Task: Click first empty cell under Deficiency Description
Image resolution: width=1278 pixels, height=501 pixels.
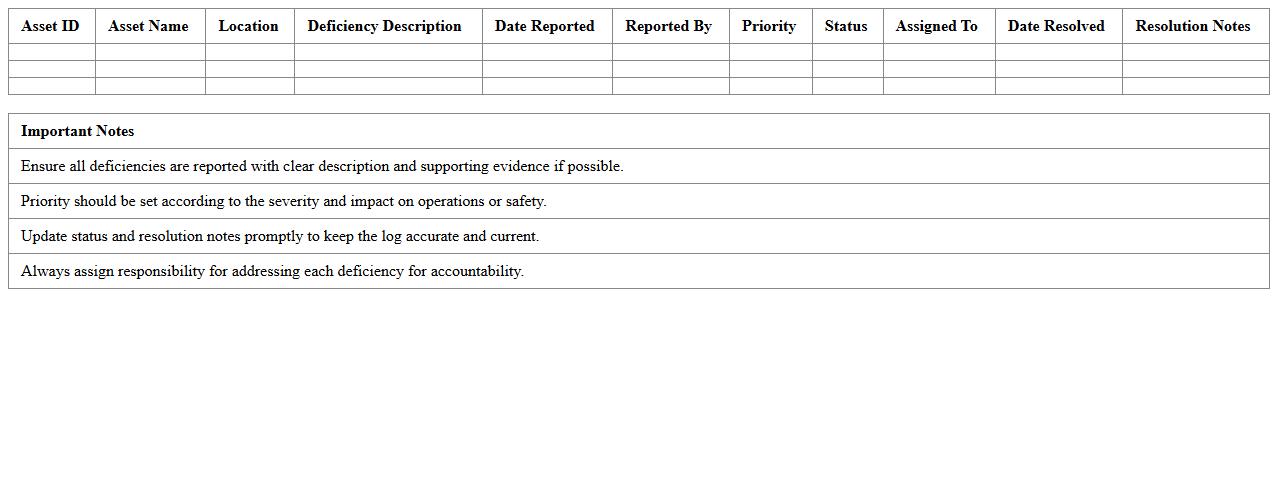Action: [x=388, y=52]
